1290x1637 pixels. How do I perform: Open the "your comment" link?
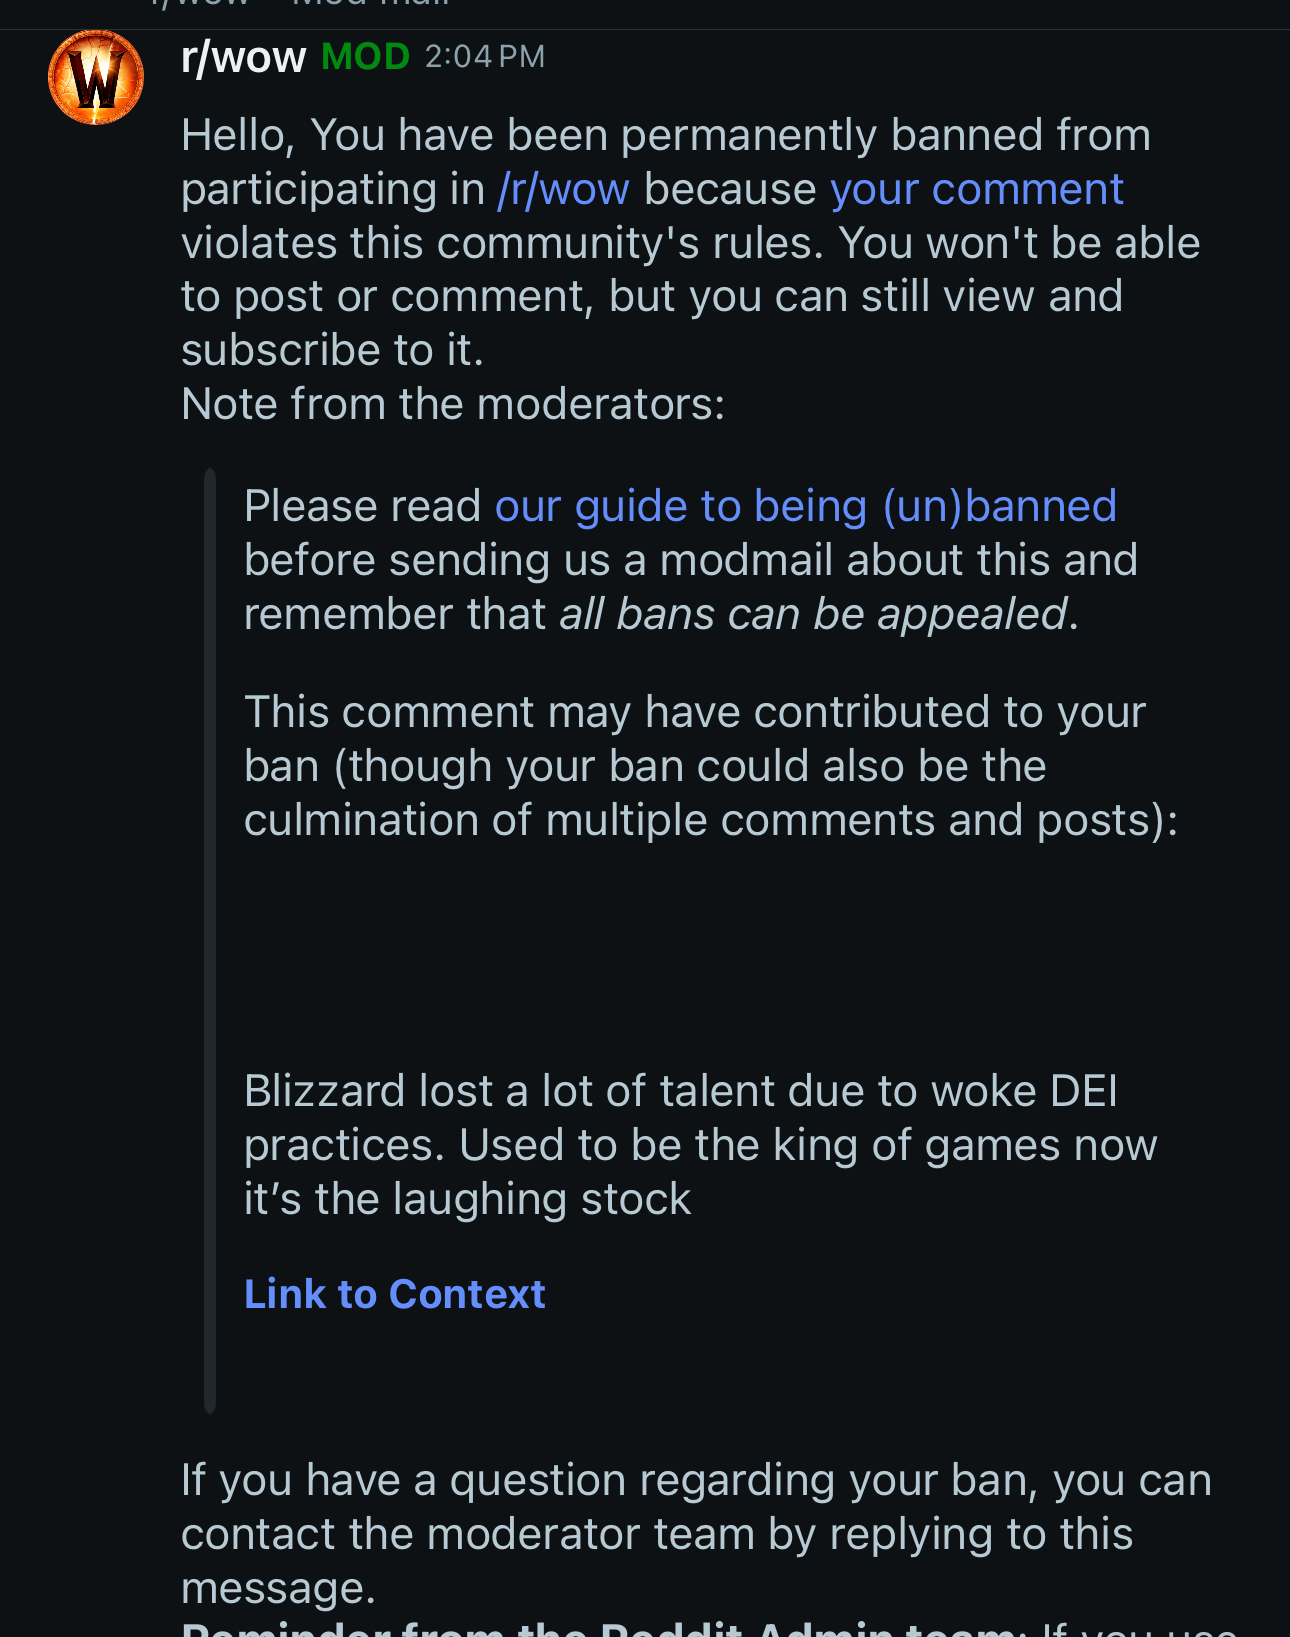point(977,190)
